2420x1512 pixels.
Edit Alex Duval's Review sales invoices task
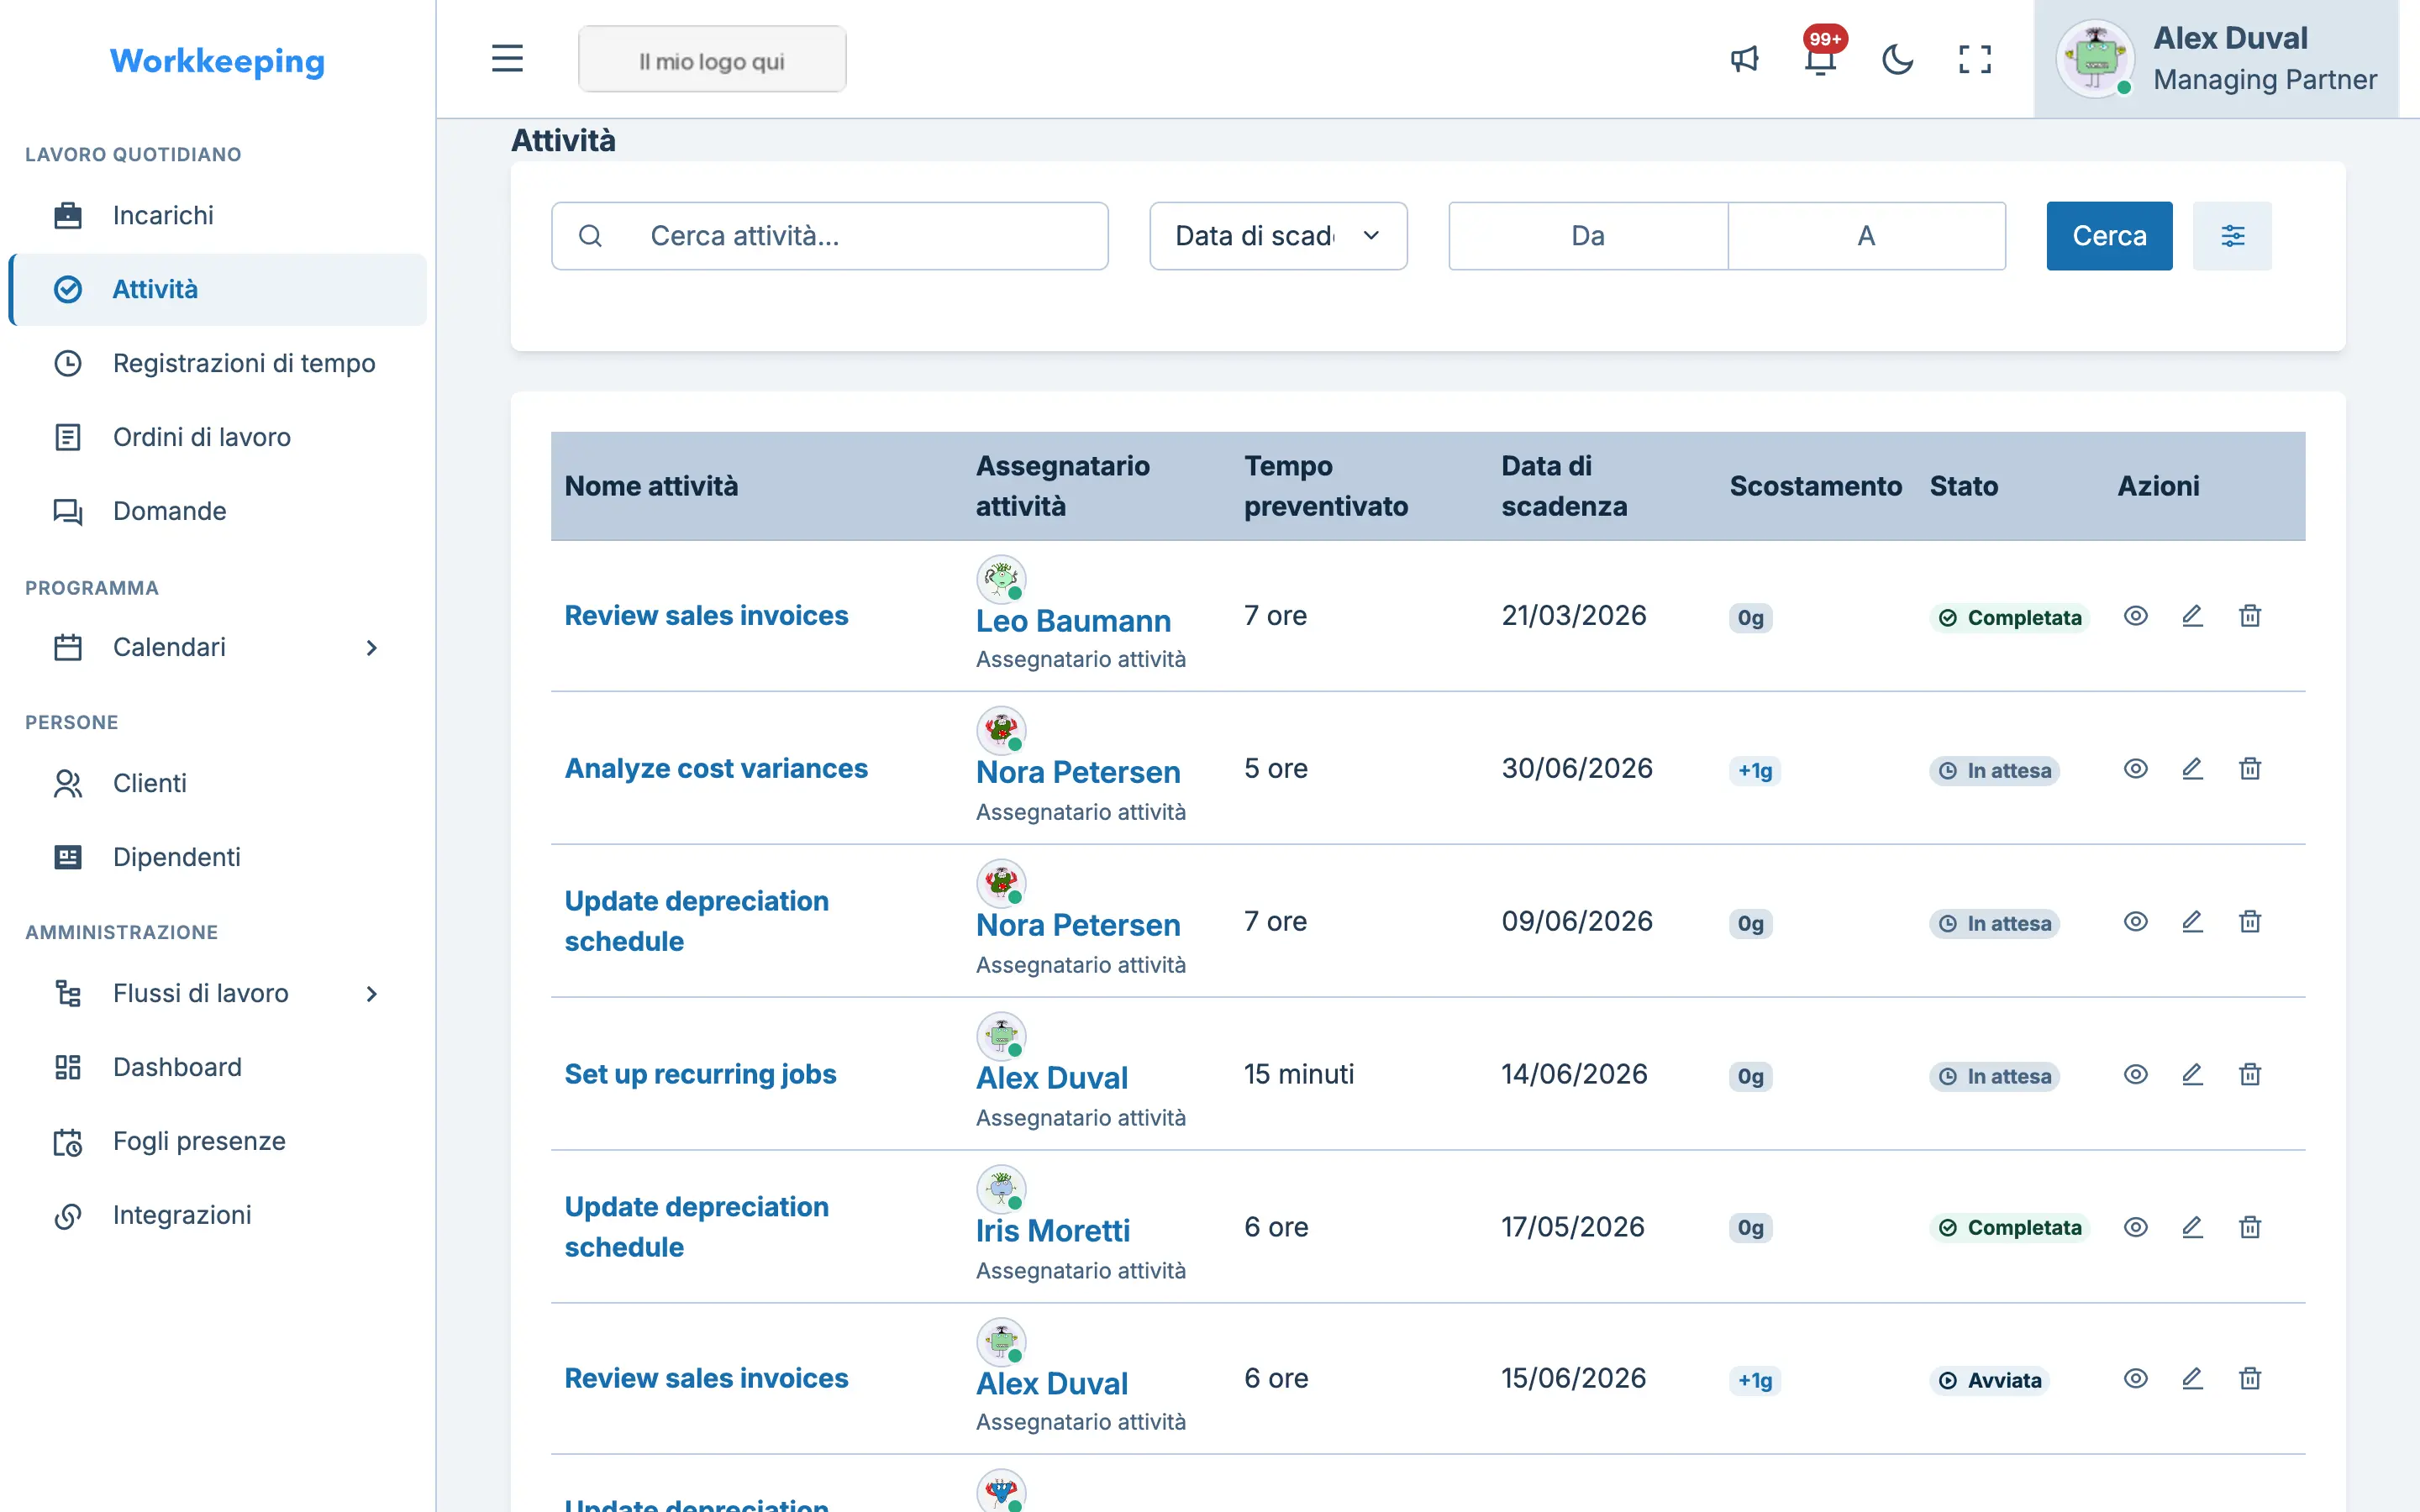(2192, 1379)
